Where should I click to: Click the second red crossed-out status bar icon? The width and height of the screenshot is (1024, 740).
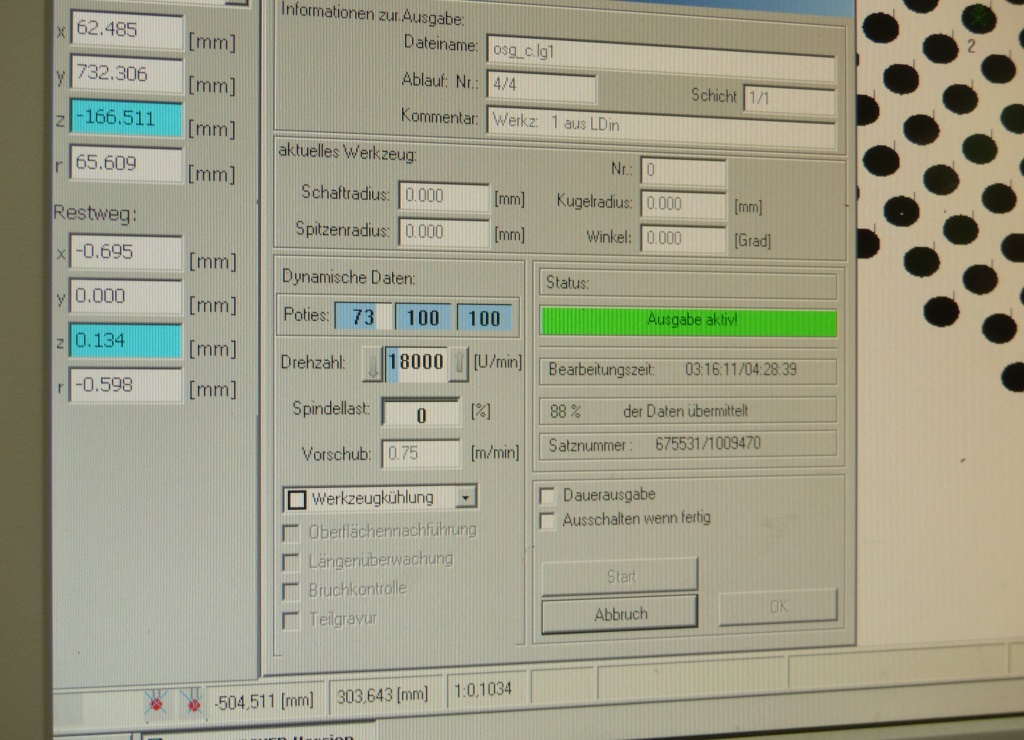[x=192, y=703]
